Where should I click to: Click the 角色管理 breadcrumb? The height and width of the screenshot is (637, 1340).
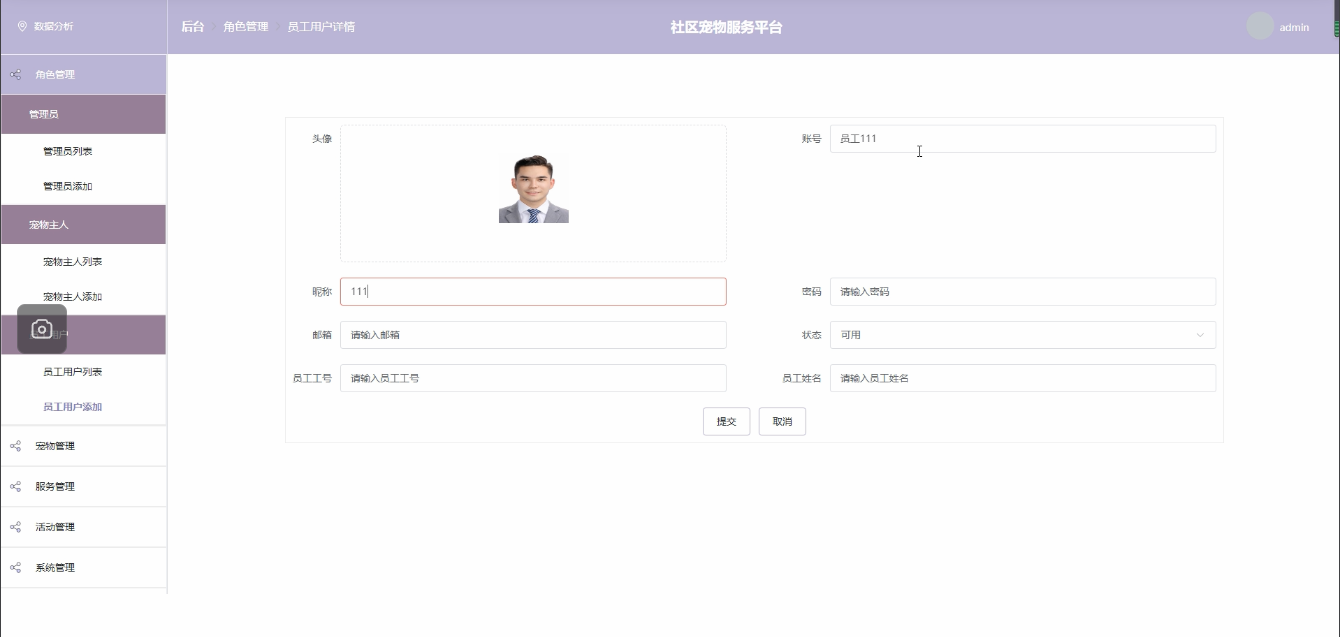[246, 27]
